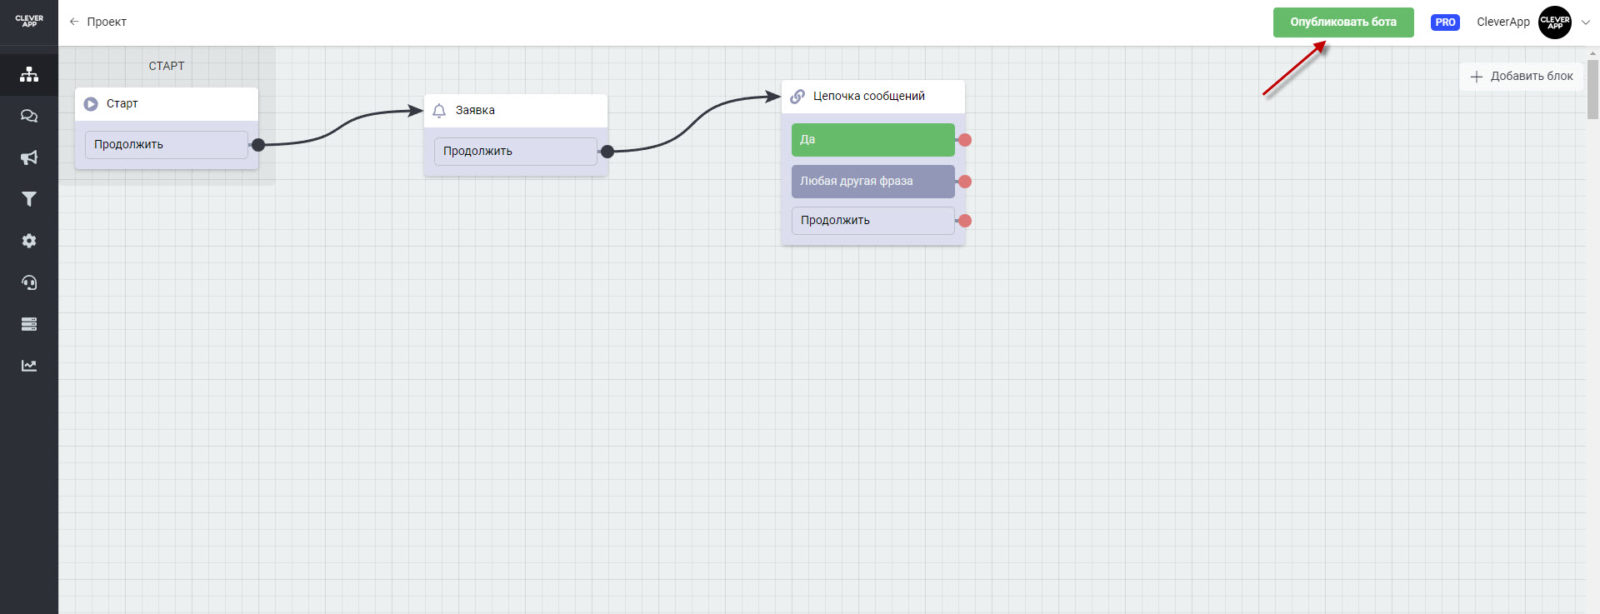The height and width of the screenshot is (614, 1600).
Task: Open the broadcasts megaphone icon
Action: coord(29,158)
